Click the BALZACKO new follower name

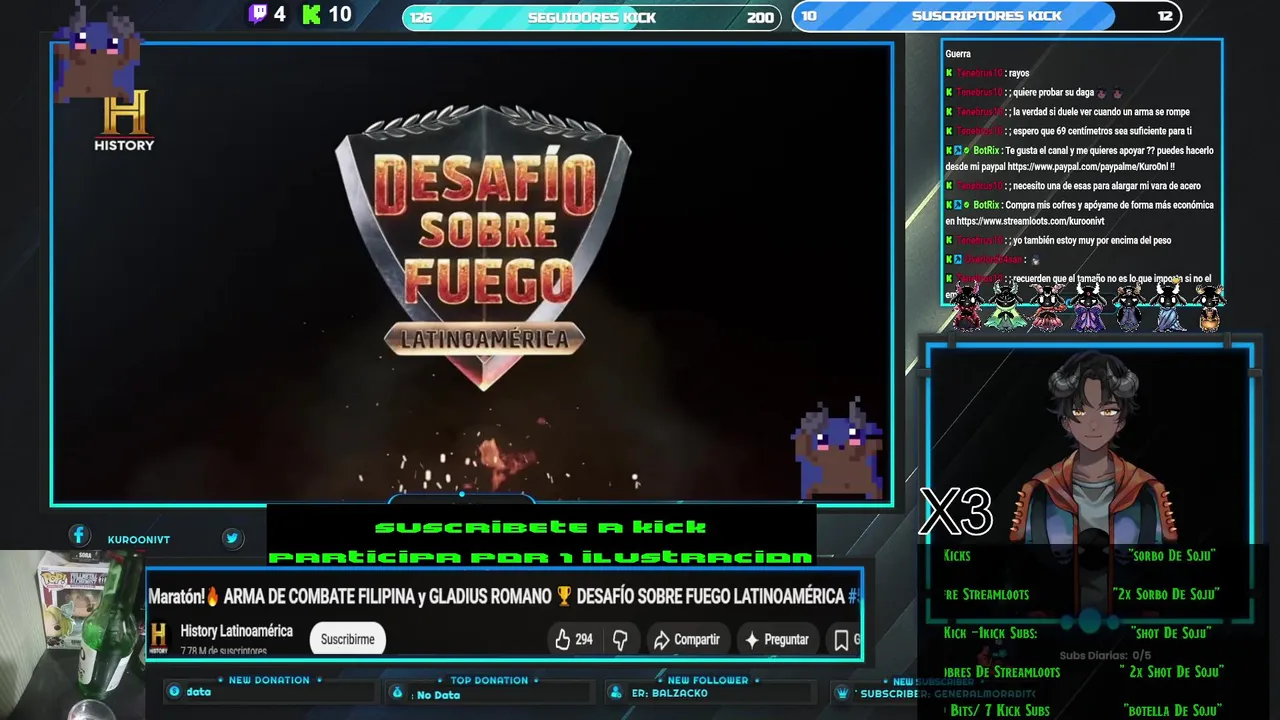coord(679,693)
